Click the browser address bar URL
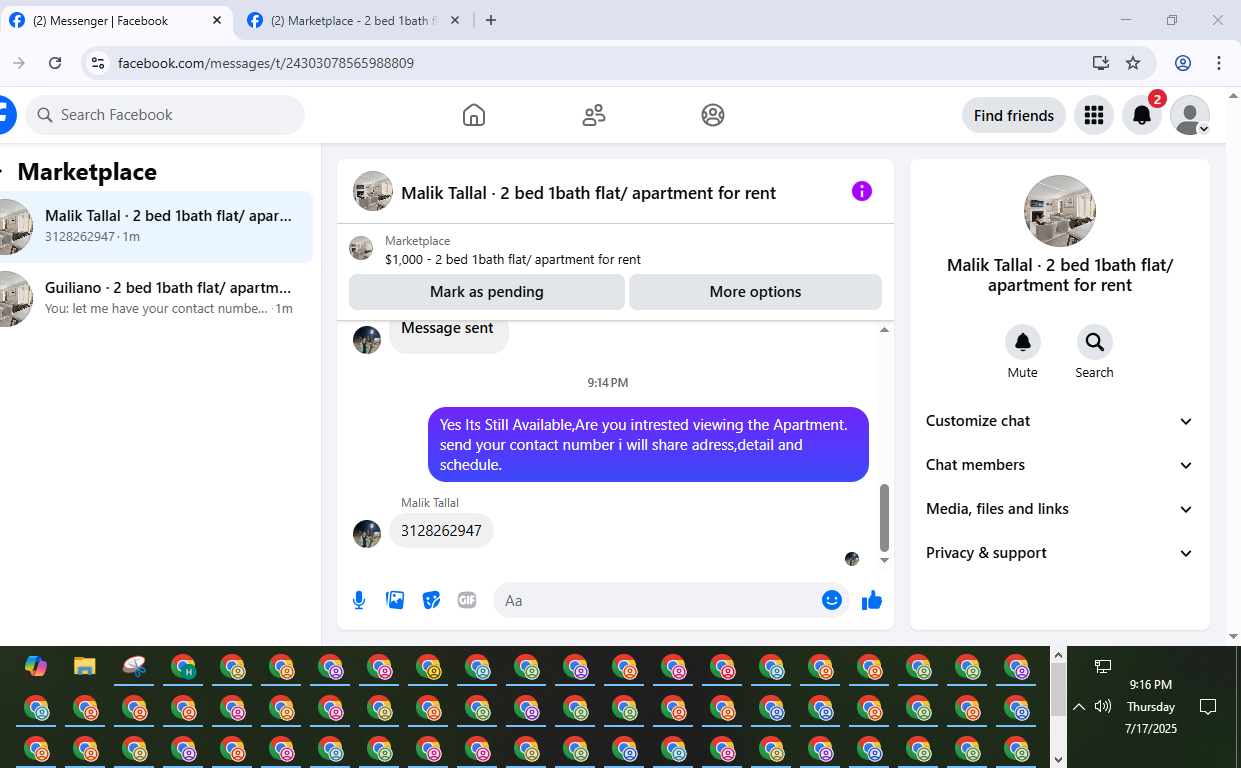 point(266,63)
